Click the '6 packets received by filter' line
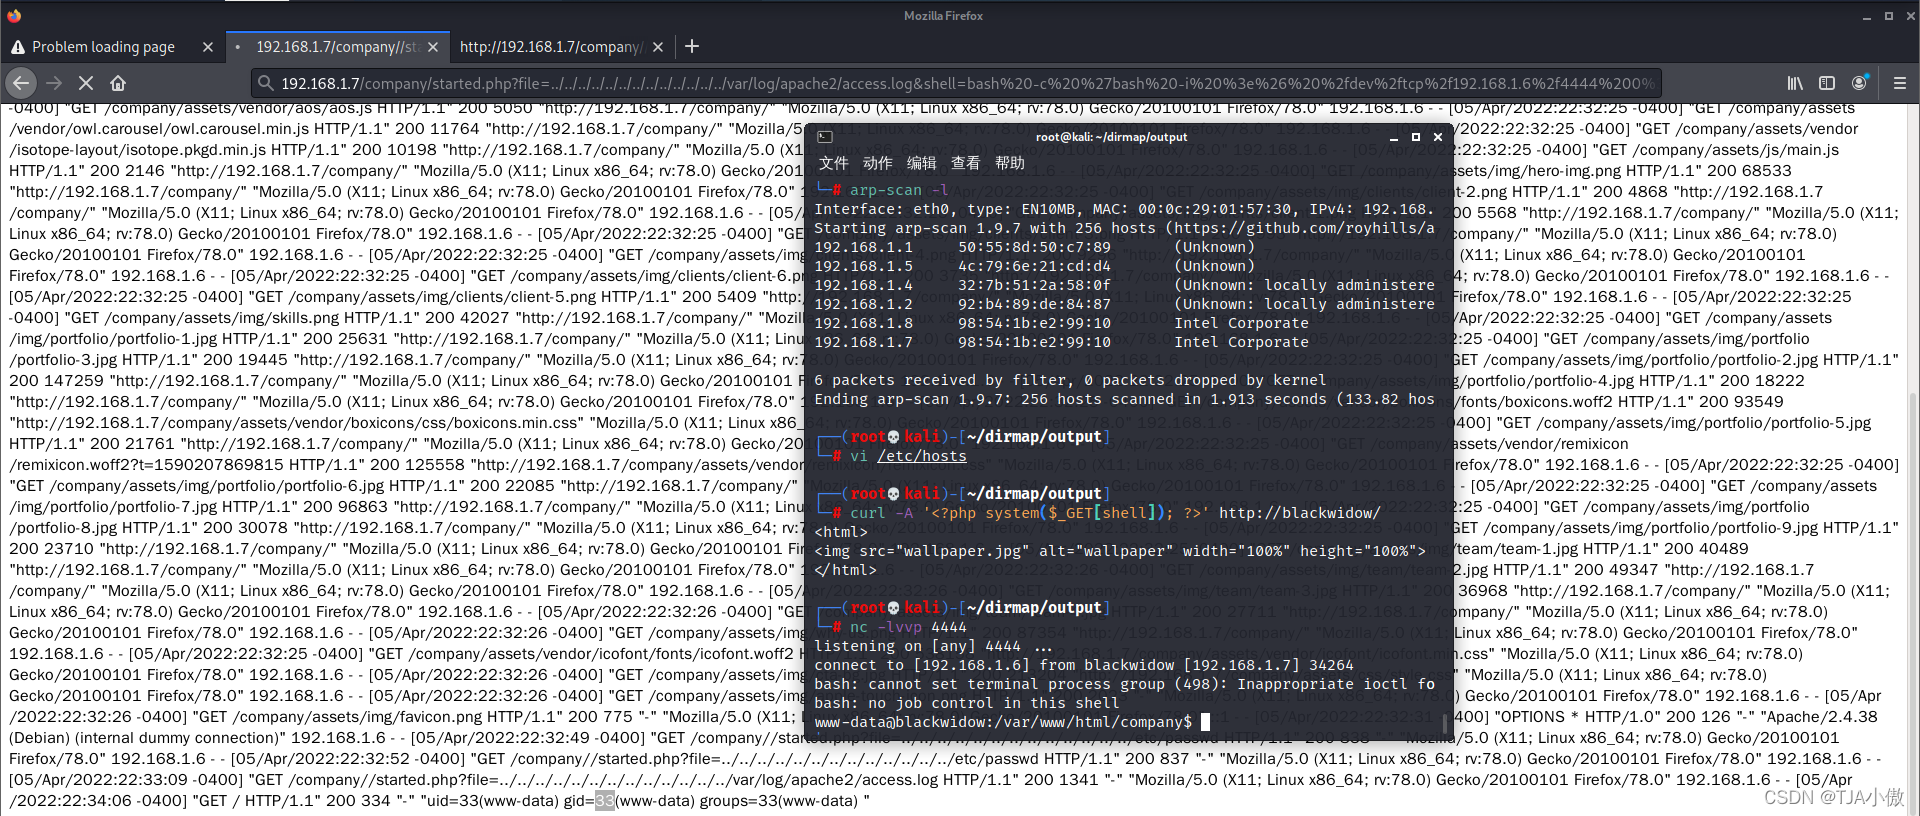 point(1070,380)
